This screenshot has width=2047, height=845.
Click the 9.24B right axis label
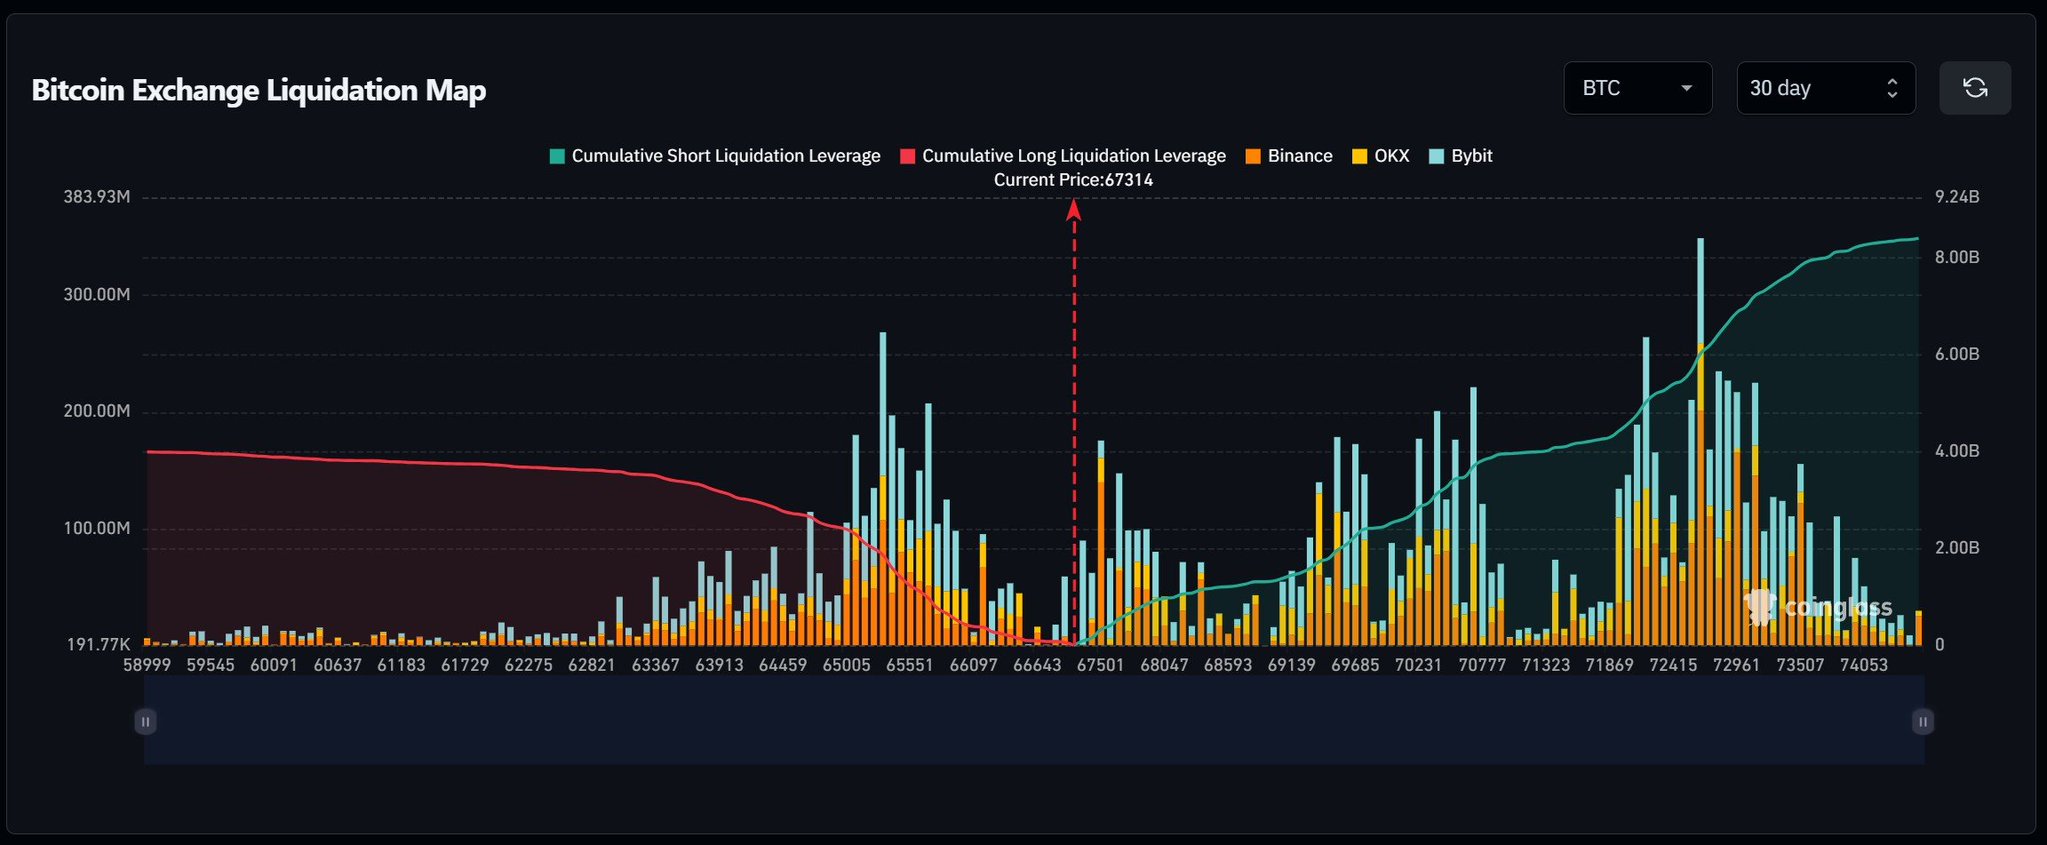coord(1956,197)
